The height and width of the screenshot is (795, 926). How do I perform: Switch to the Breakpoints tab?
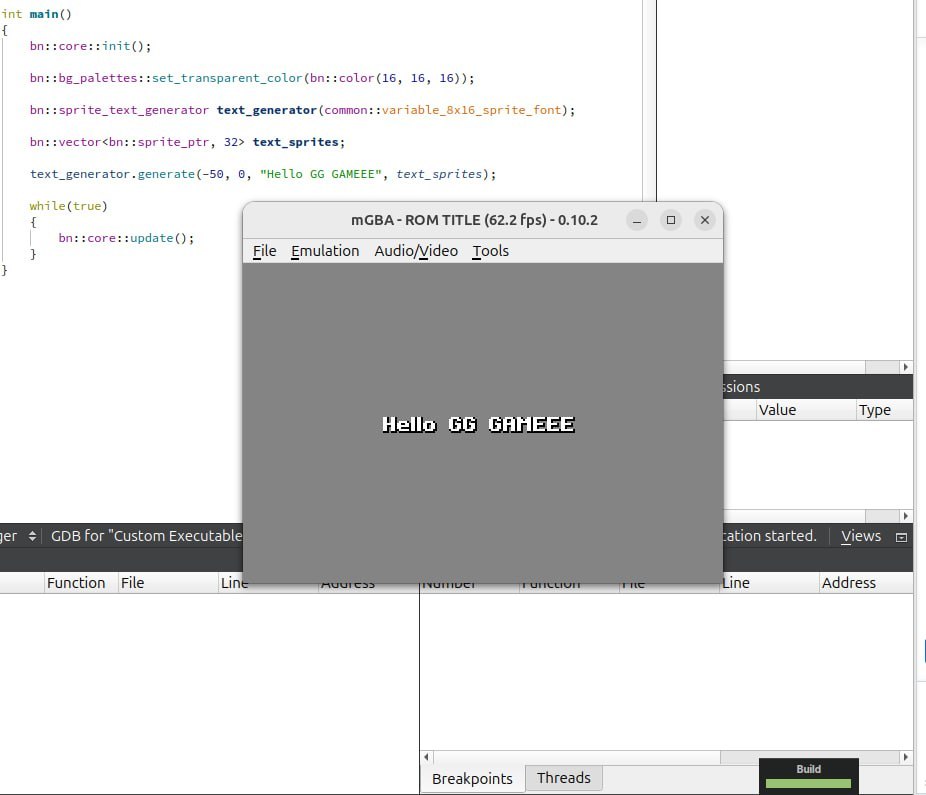click(472, 778)
